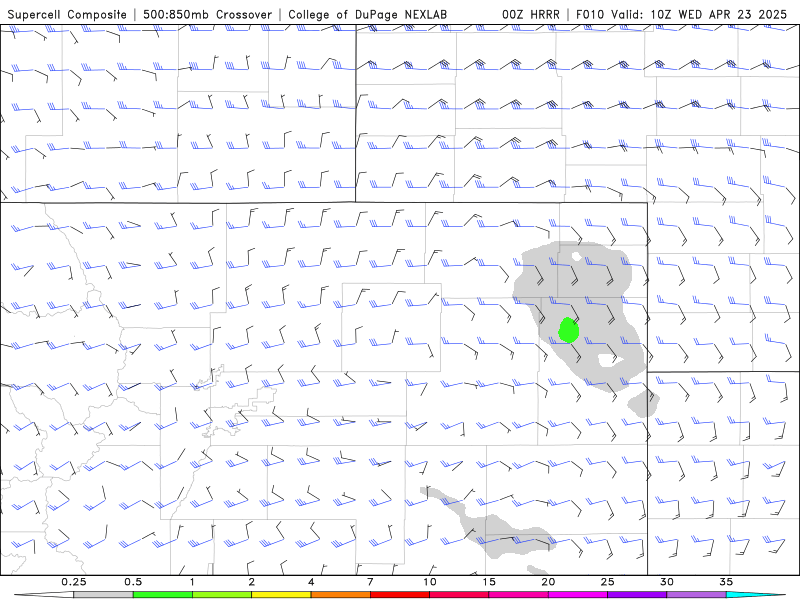Click the purple 25–30 legend segment
Image resolution: width=800 pixels, height=600 pixels.
(637, 595)
